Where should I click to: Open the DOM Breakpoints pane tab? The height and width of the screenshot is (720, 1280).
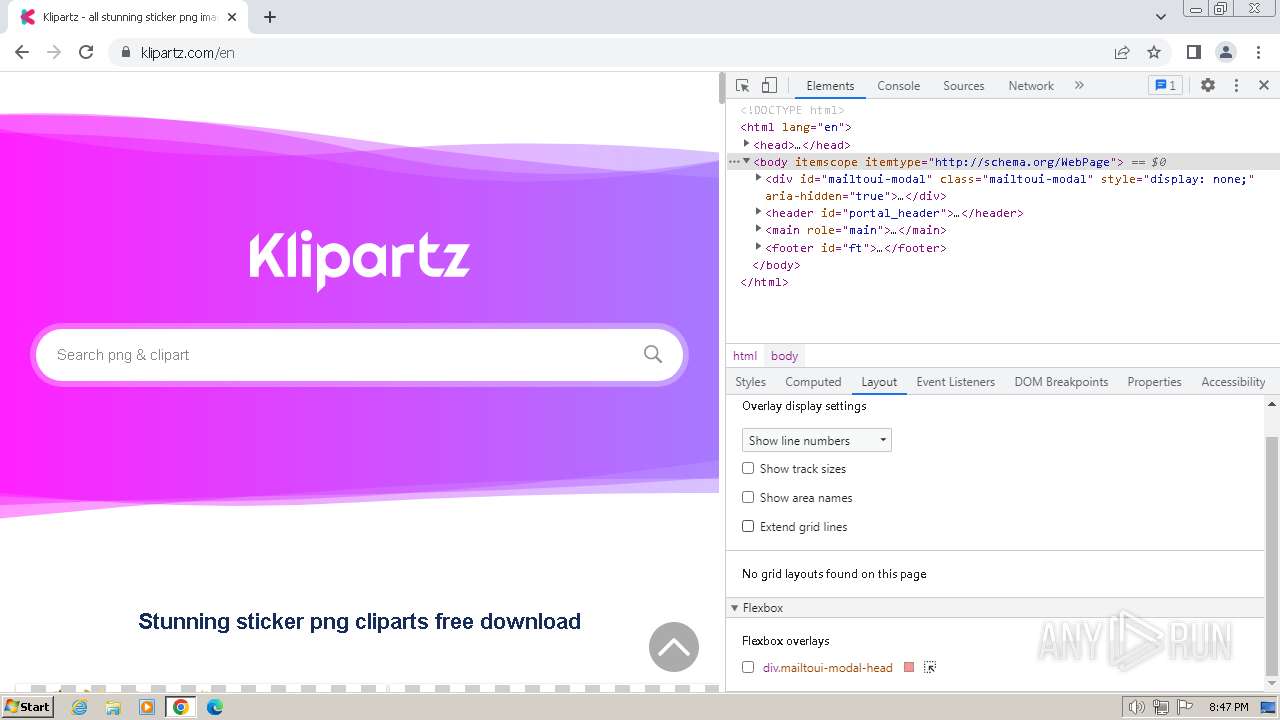tap(1061, 382)
